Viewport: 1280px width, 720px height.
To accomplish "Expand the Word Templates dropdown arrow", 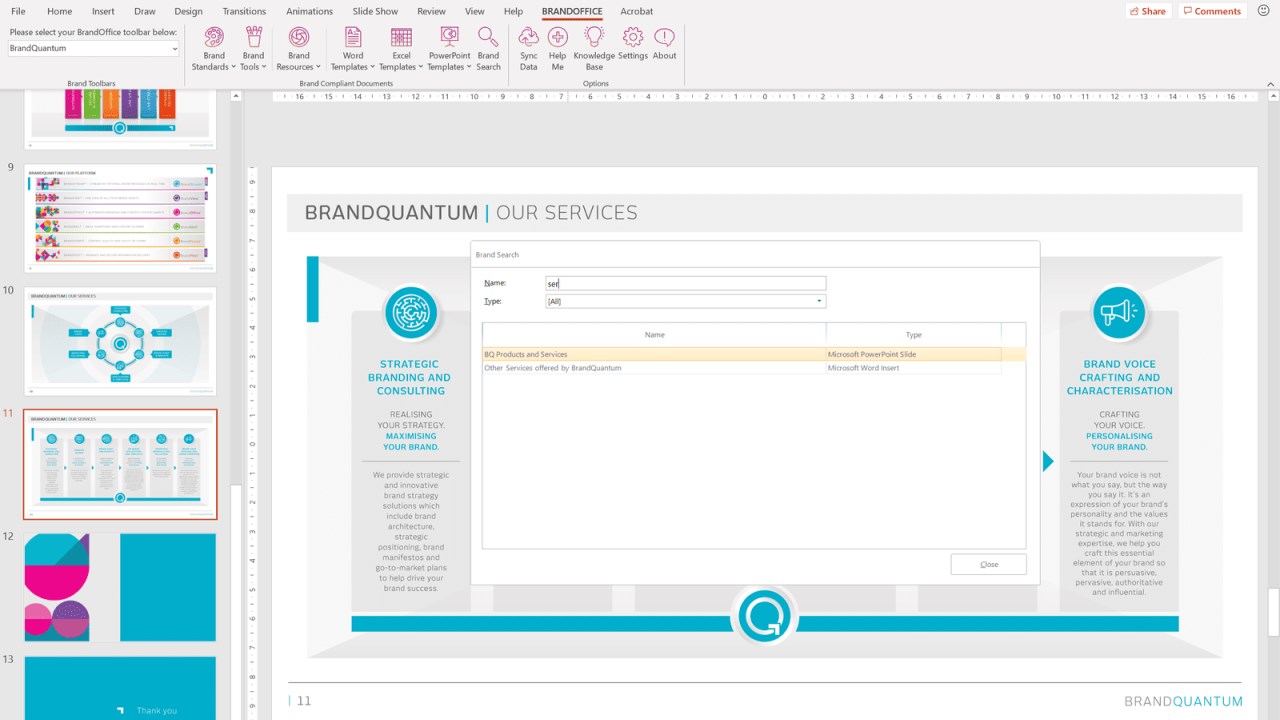I will 372,67.
